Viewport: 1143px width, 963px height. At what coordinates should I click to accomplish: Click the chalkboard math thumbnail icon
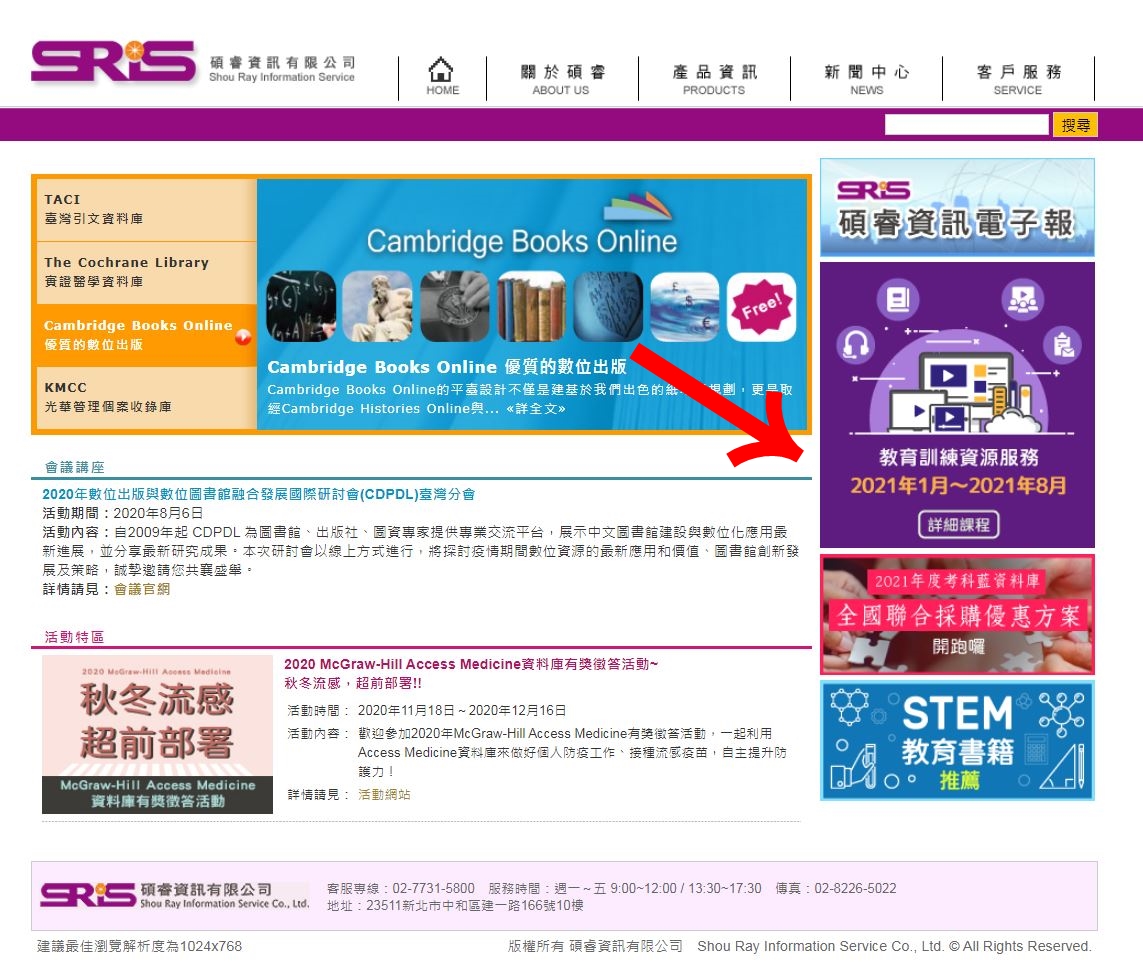tap(301, 307)
